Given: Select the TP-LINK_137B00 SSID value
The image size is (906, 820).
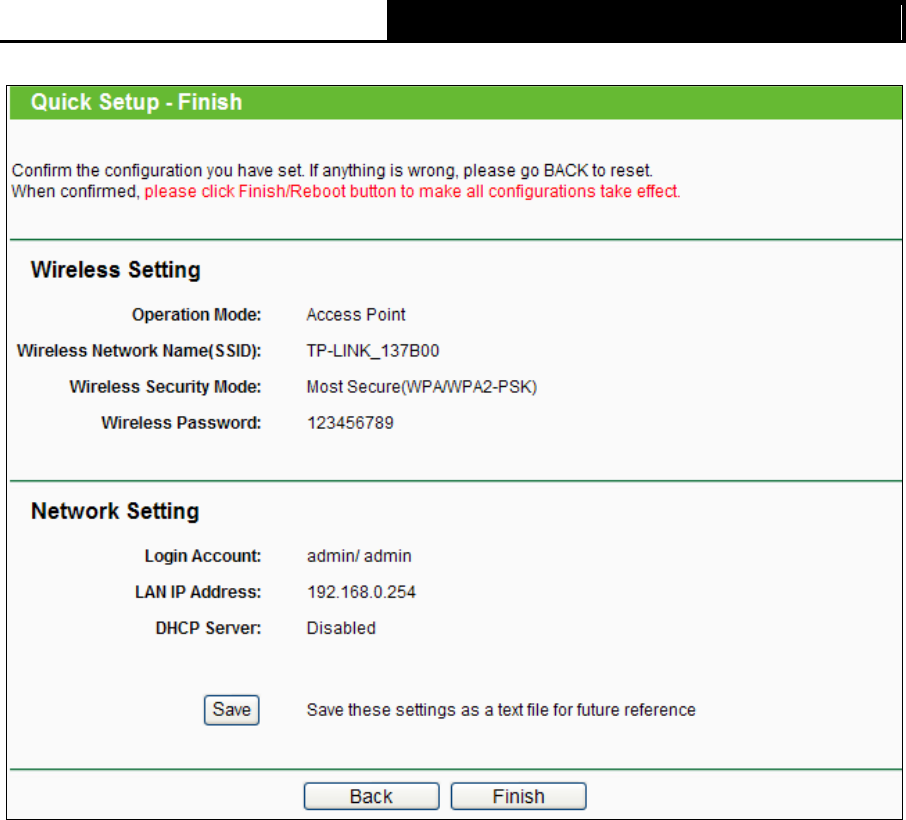Looking at the screenshot, I should [x=373, y=351].
